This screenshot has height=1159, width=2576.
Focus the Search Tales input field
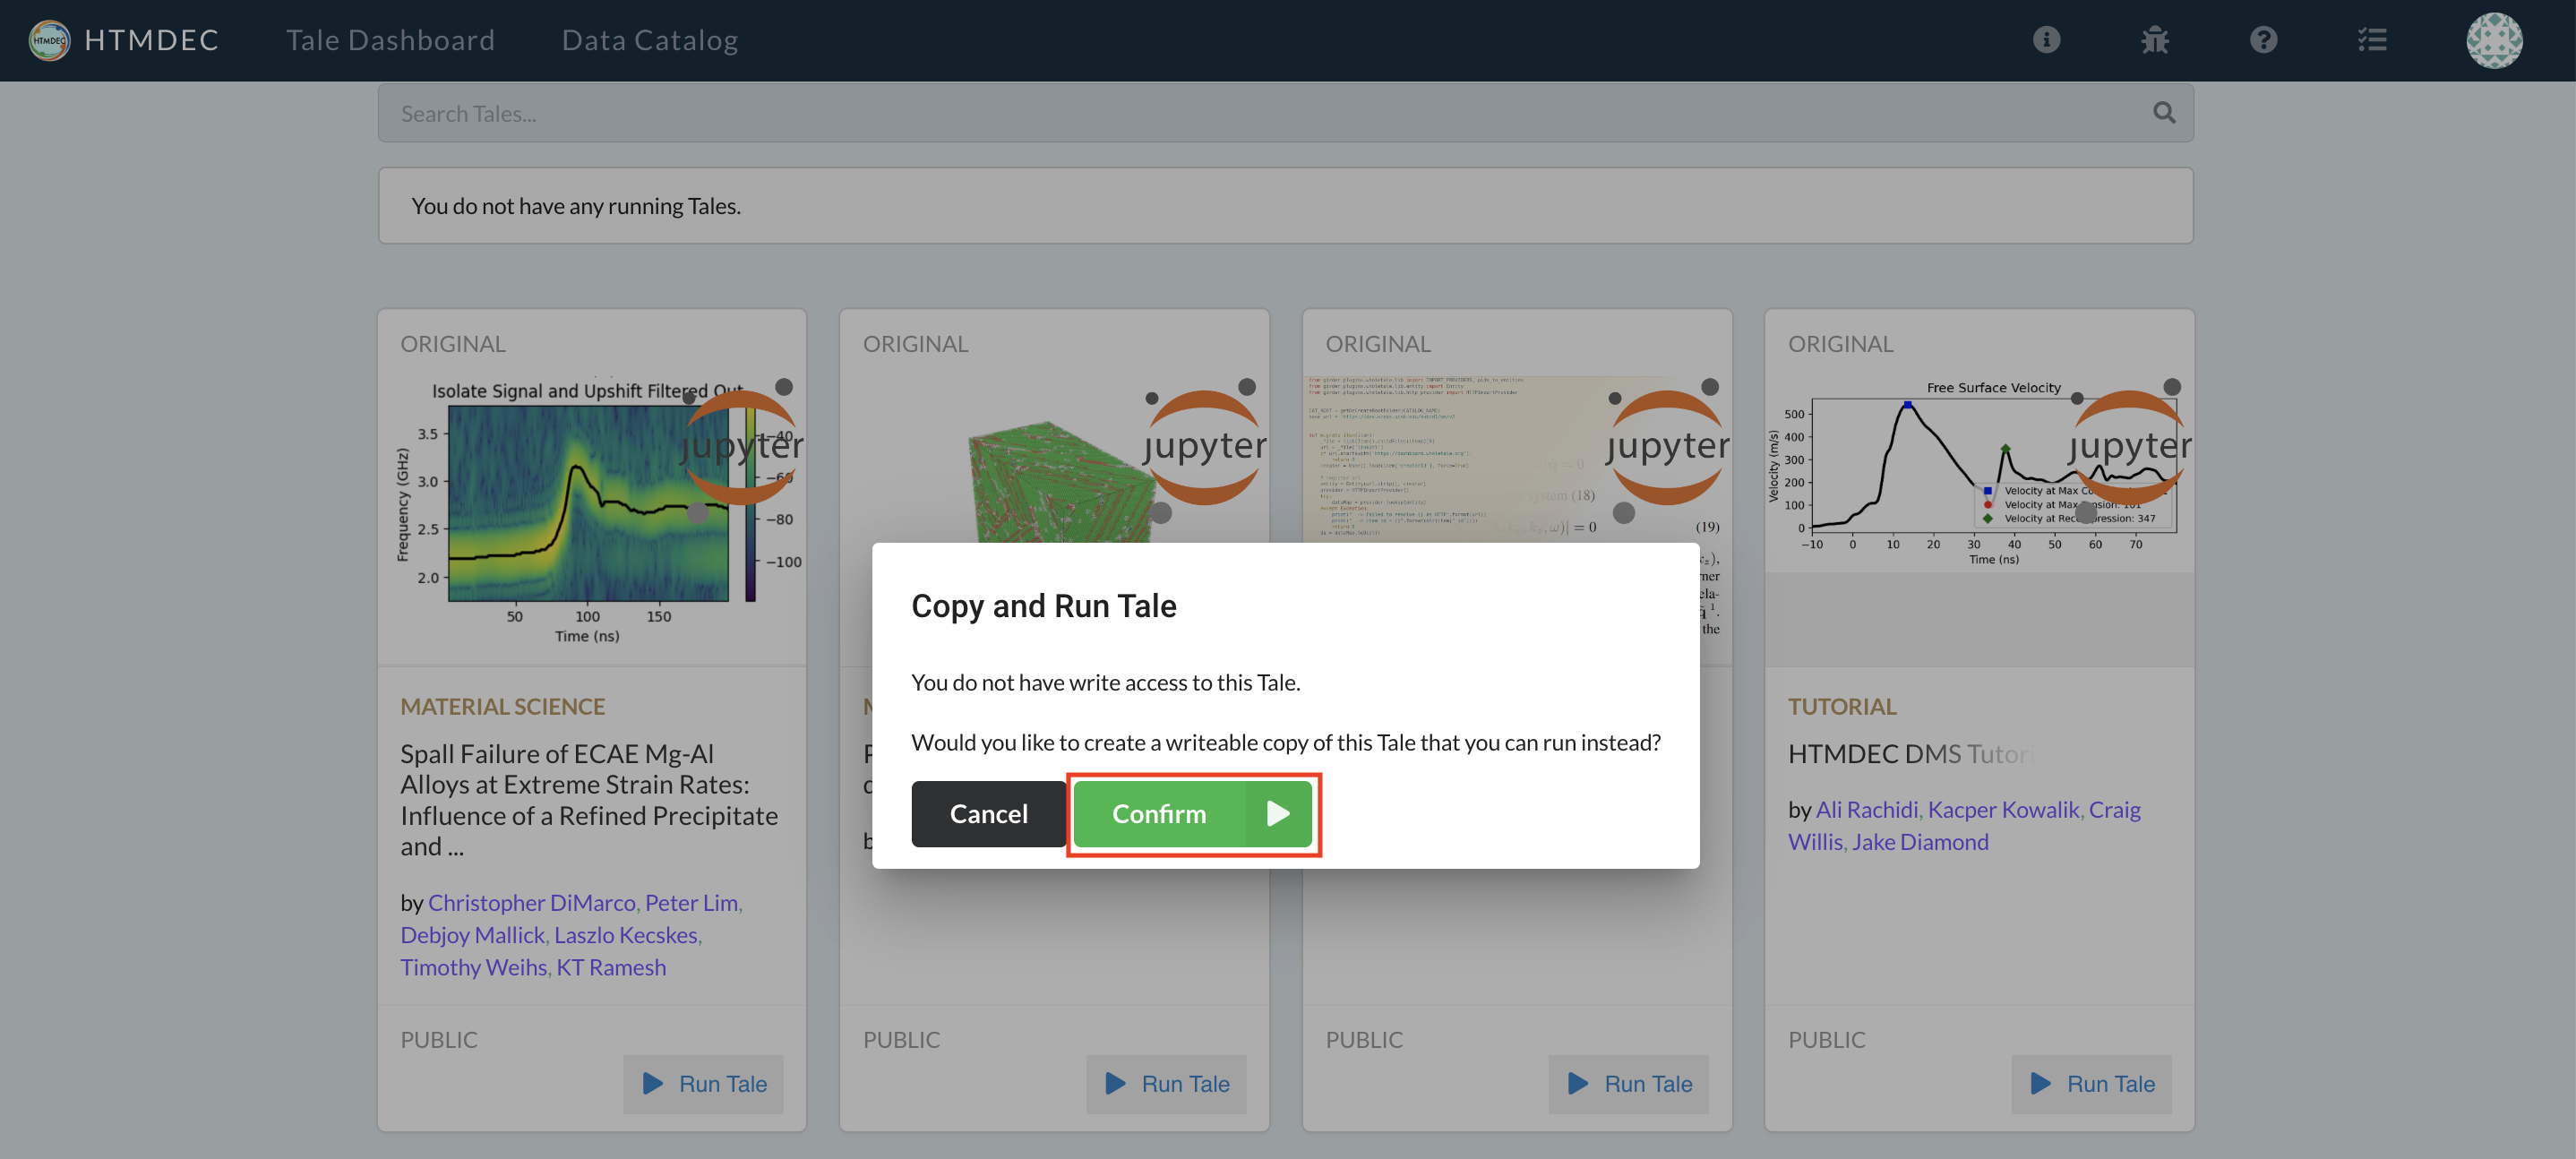(x=1285, y=113)
